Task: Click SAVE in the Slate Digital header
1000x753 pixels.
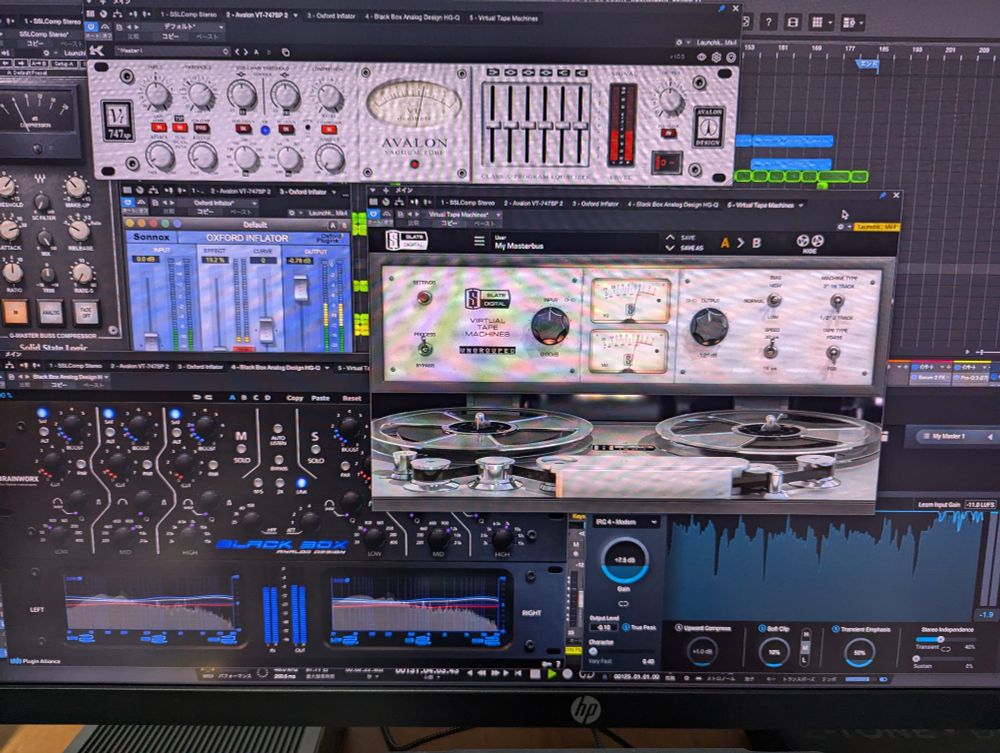Action: 688,237
